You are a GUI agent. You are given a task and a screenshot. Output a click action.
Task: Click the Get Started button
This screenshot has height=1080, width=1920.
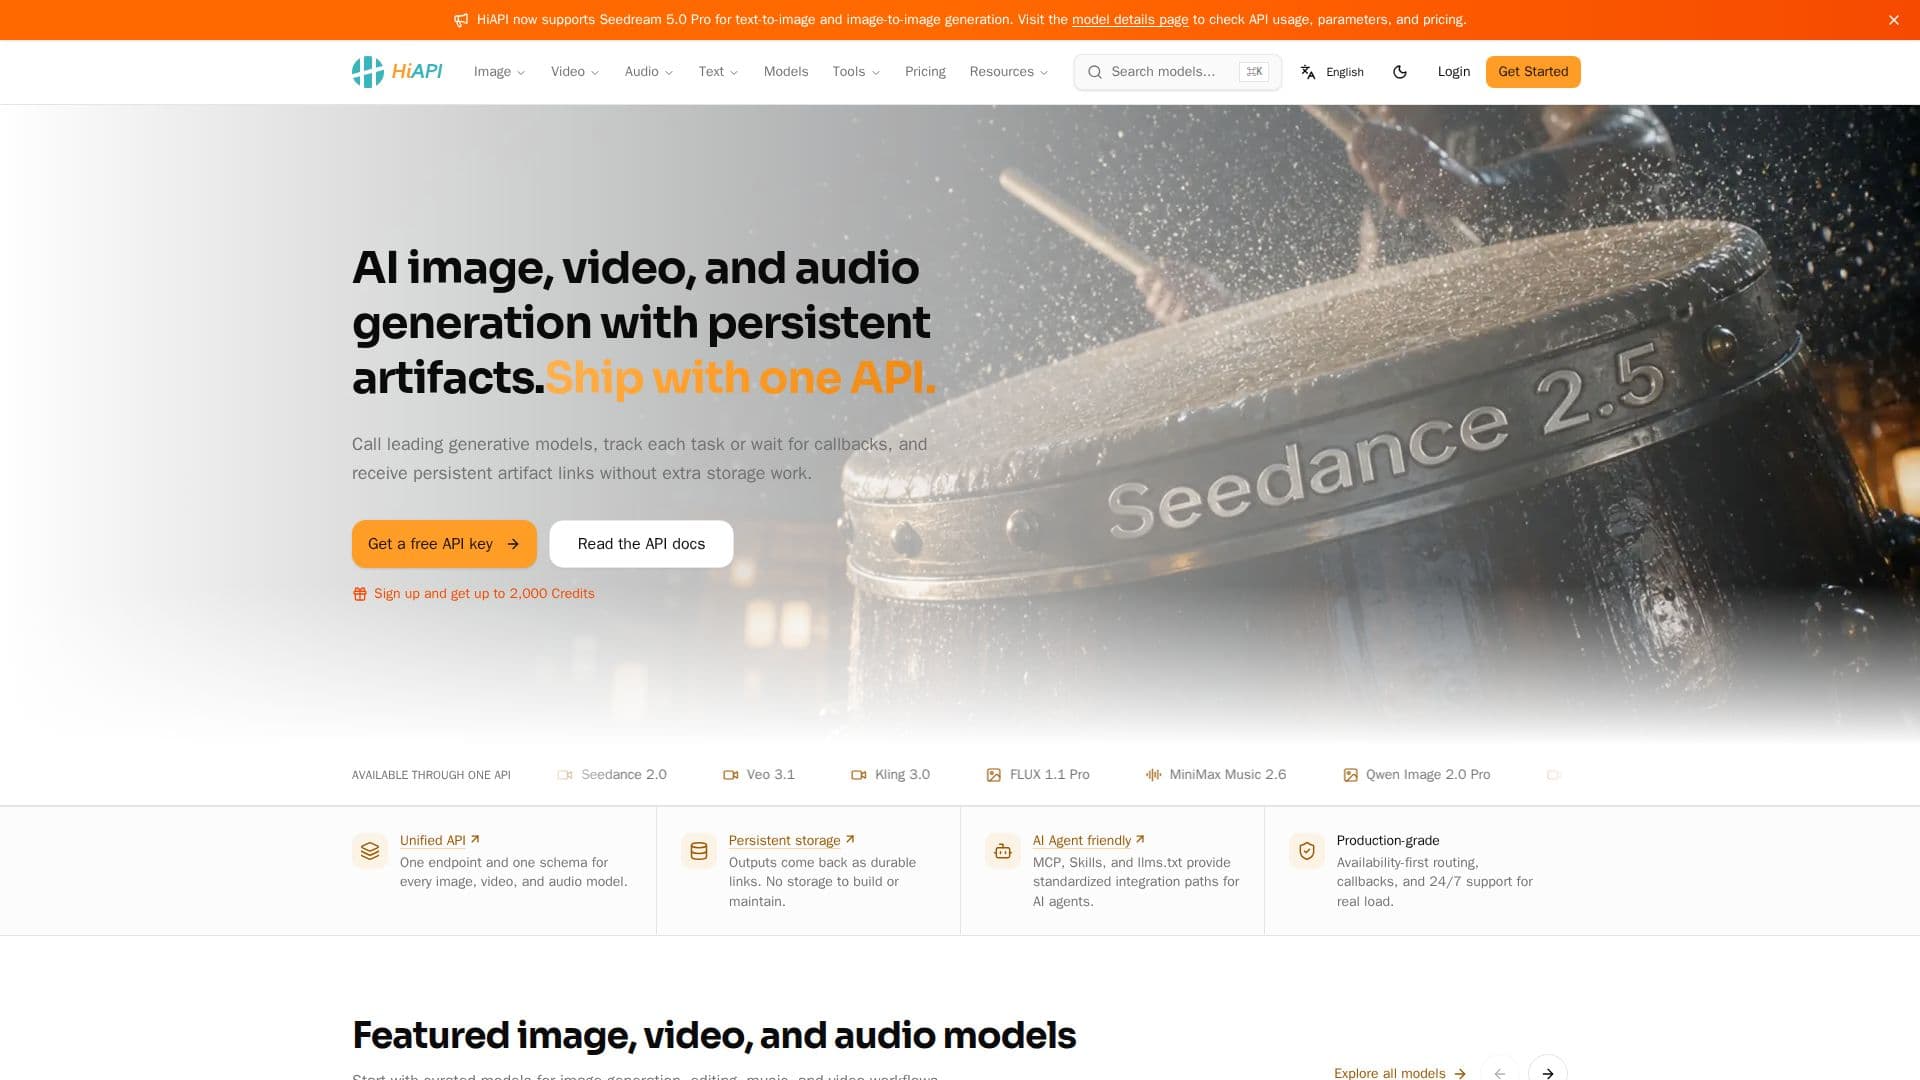click(x=1533, y=72)
